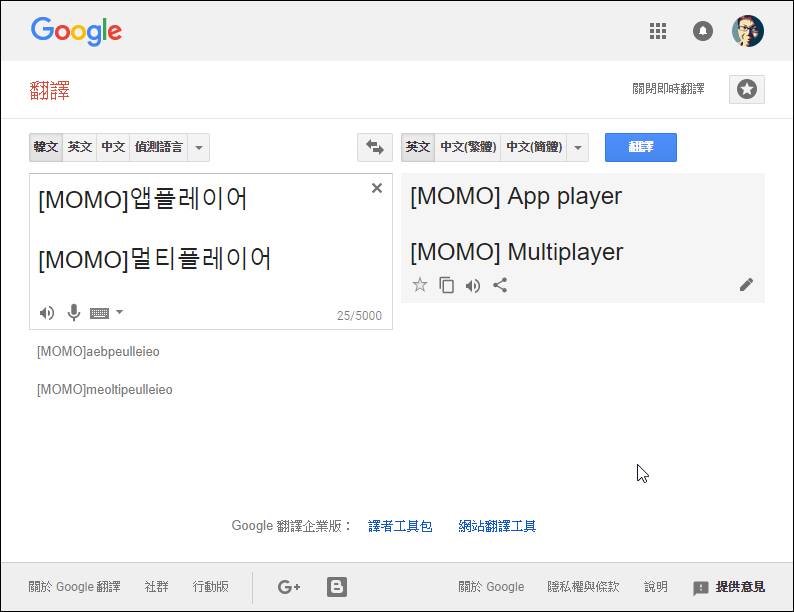
Task: Open 行動版 footer link
Action: (x=211, y=587)
